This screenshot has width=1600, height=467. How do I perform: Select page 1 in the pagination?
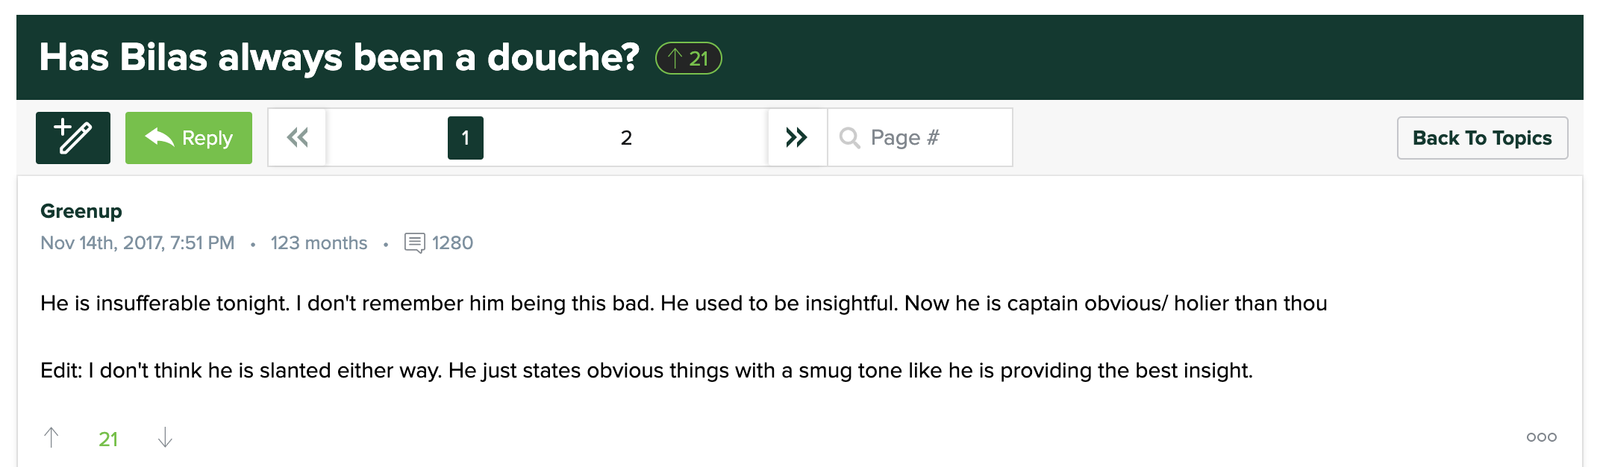pos(465,138)
